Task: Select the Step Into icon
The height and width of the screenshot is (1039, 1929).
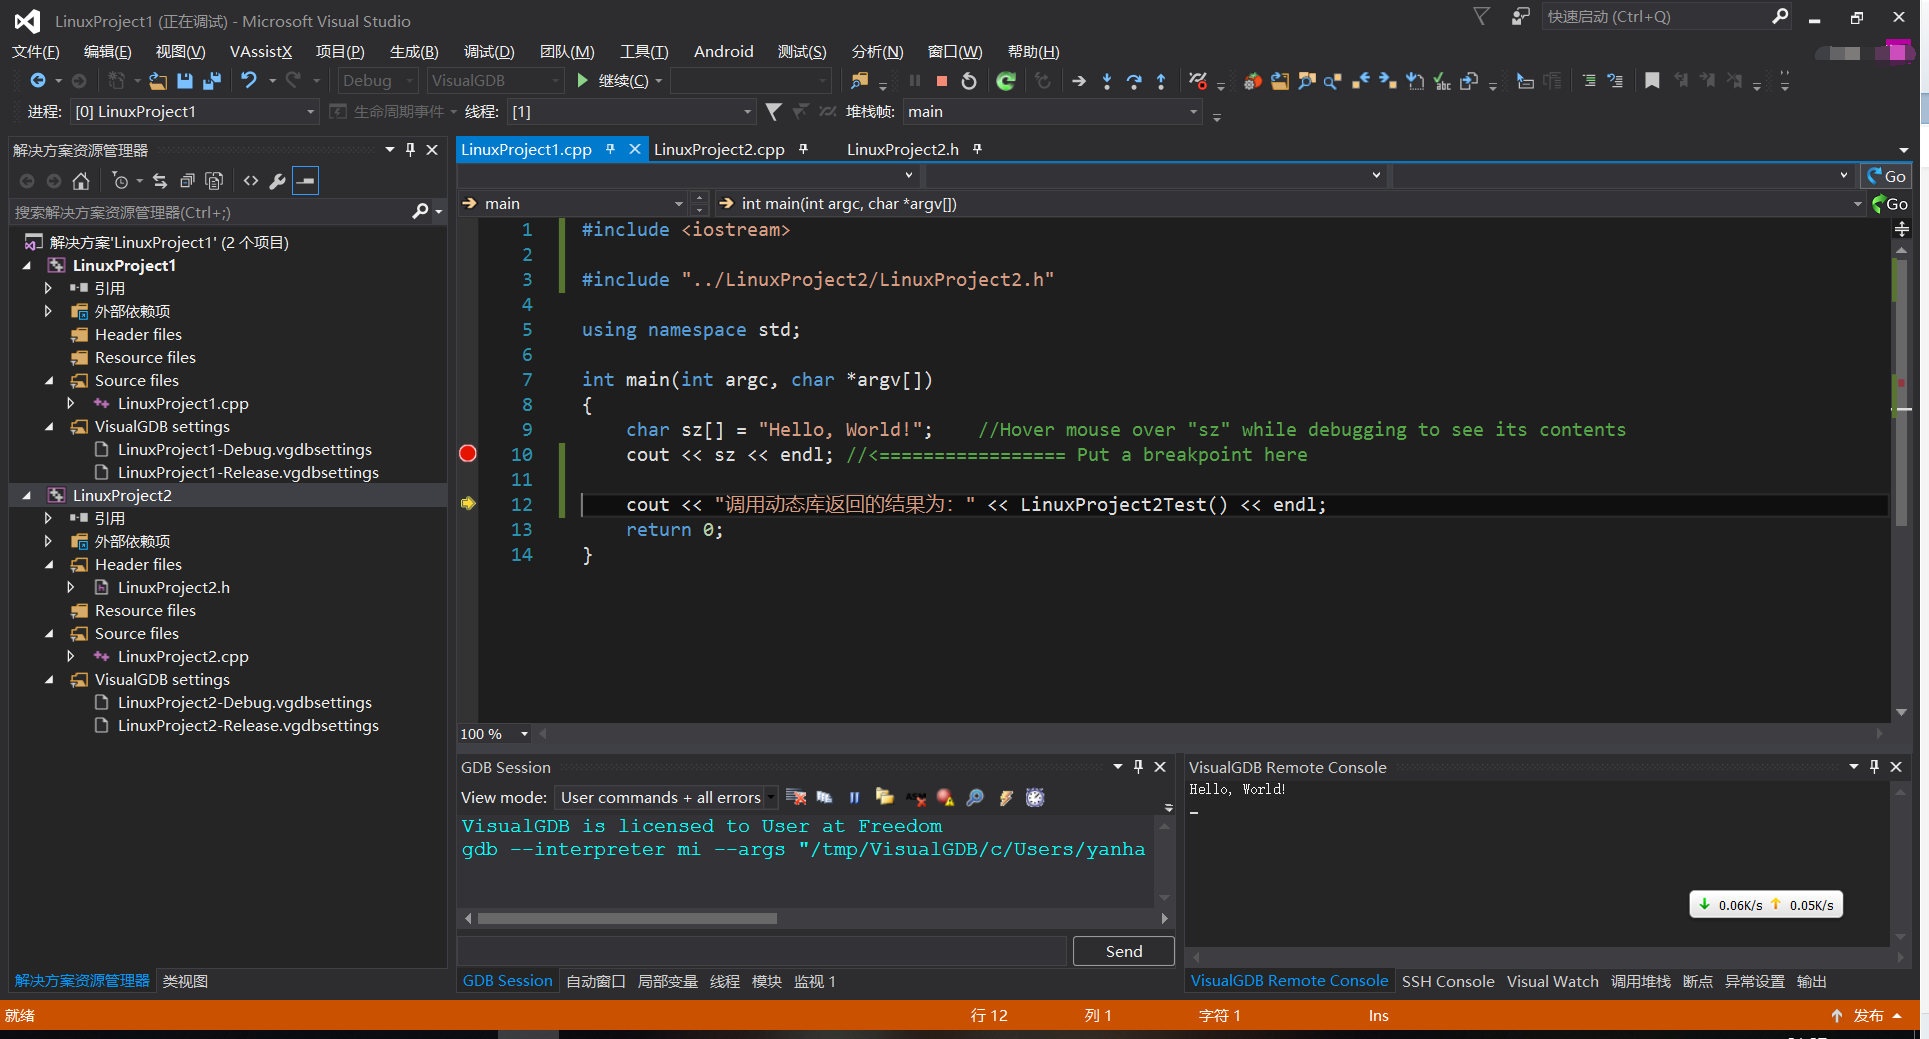Action: [1107, 81]
